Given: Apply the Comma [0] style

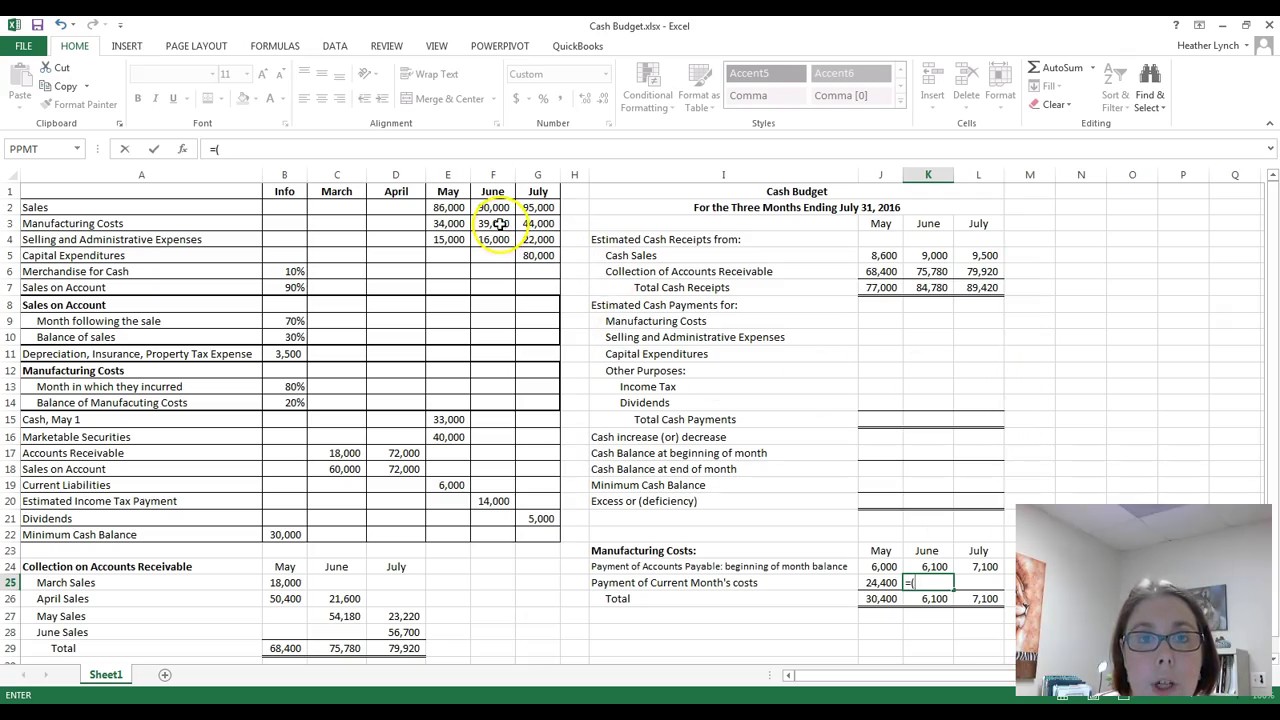Looking at the screenshot, I should point(850,96).
